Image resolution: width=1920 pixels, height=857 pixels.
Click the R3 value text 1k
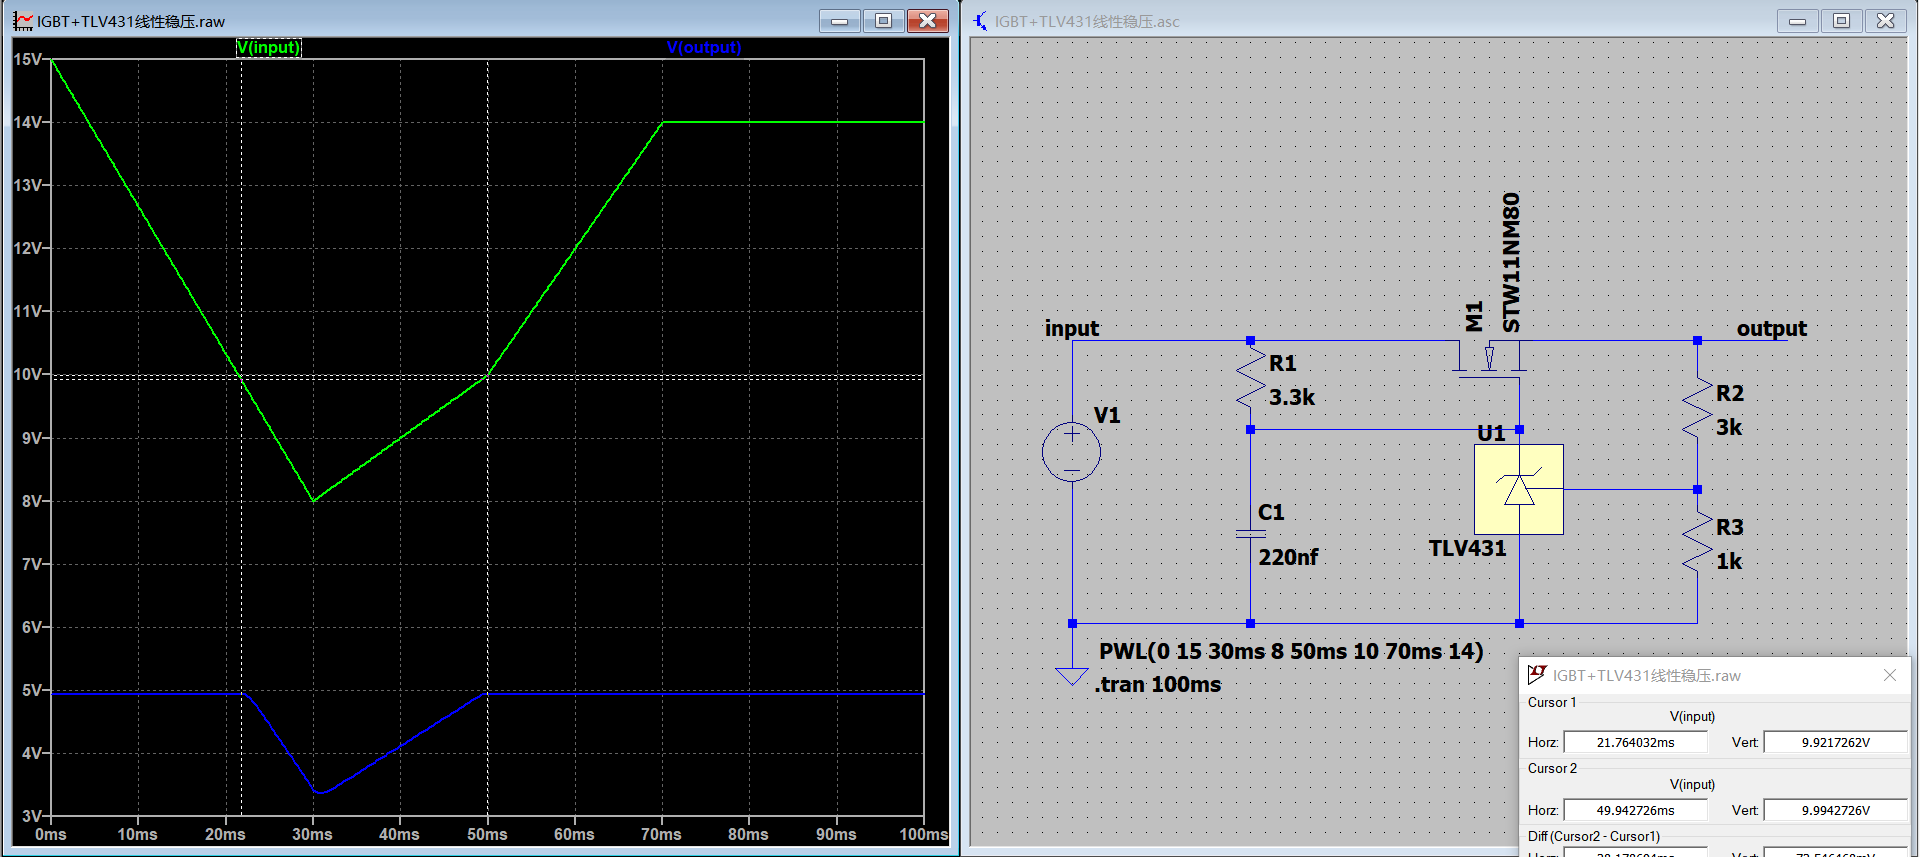(x=1729, y=561)
